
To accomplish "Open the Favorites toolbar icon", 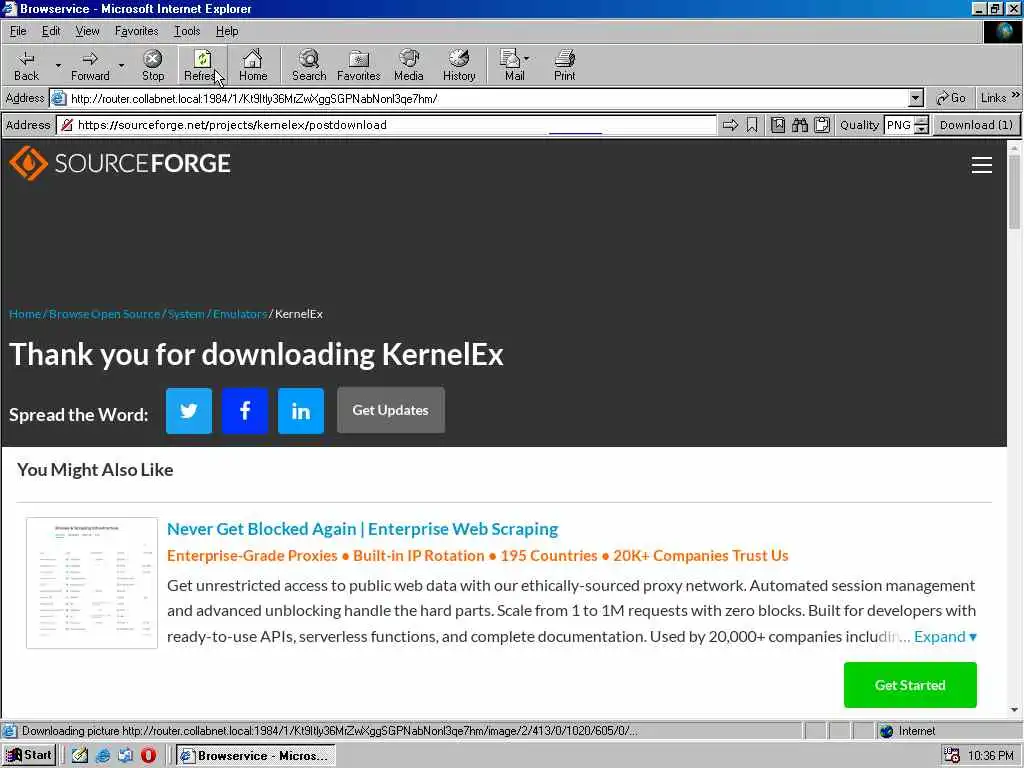I will point(359,65).
